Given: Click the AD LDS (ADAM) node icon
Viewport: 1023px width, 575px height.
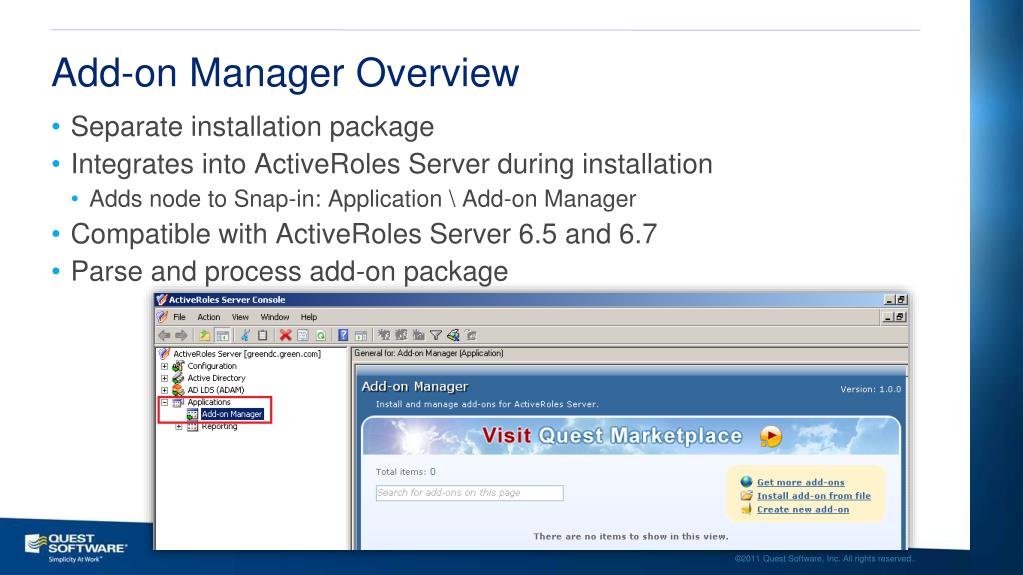Looking at the screenshot, I should click(178, 390).
